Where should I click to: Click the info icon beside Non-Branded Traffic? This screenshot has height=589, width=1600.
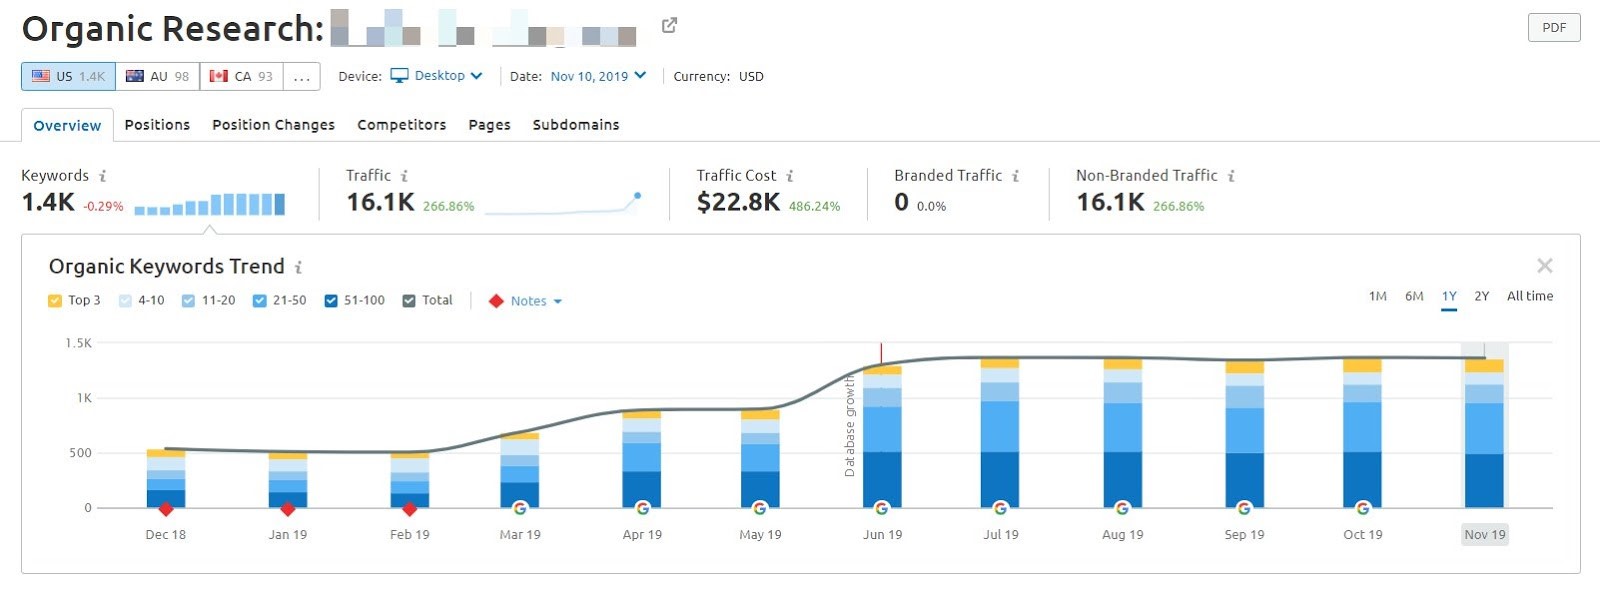coord(1231,176)
